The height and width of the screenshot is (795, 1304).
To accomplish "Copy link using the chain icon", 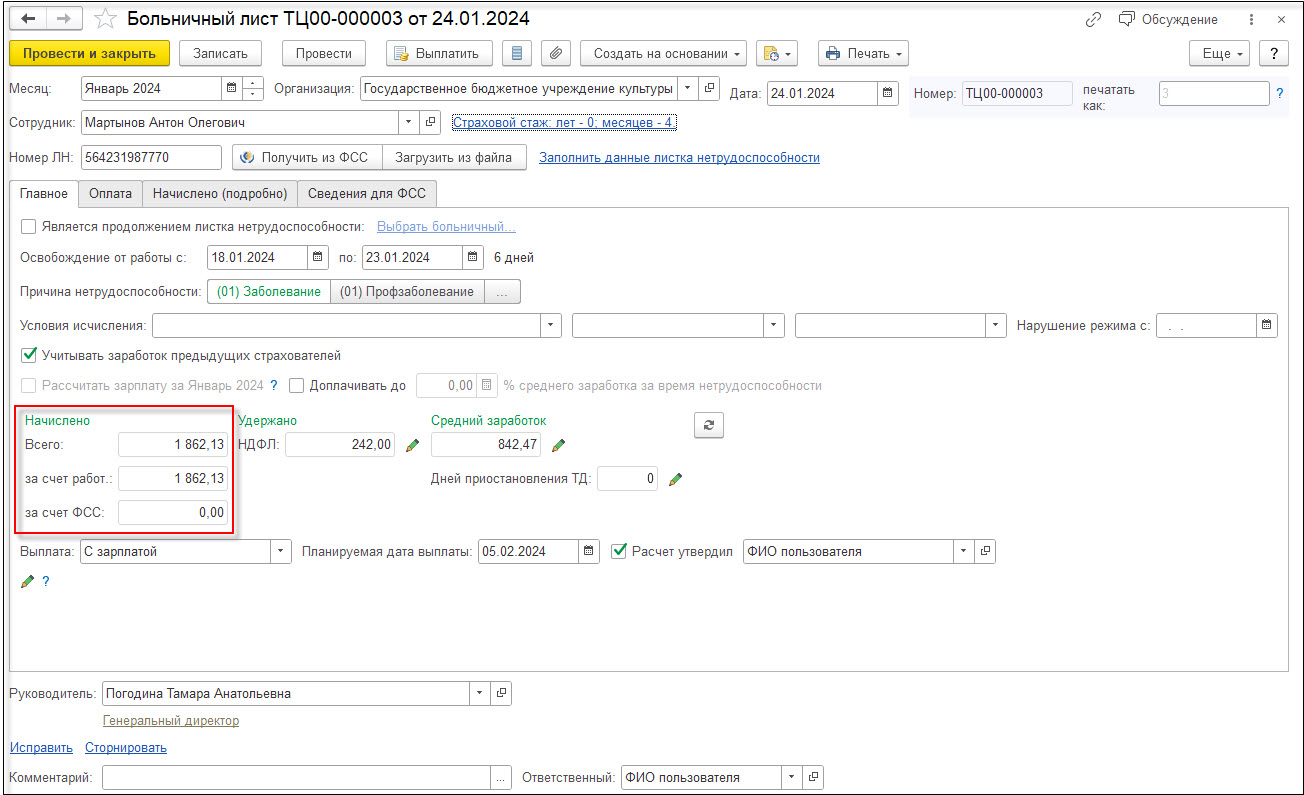I will click(1093, 20).
